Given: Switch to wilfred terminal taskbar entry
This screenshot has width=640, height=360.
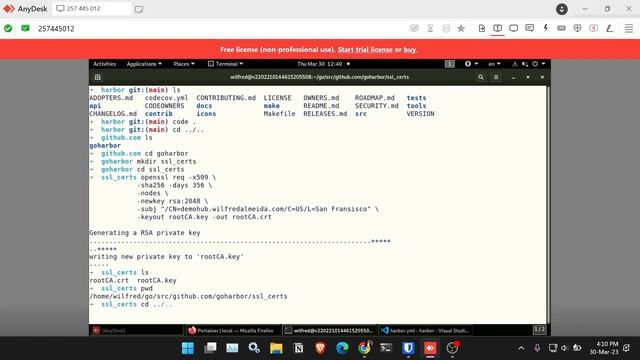Looking at the screenshot, I should click(x=329, y=330).
